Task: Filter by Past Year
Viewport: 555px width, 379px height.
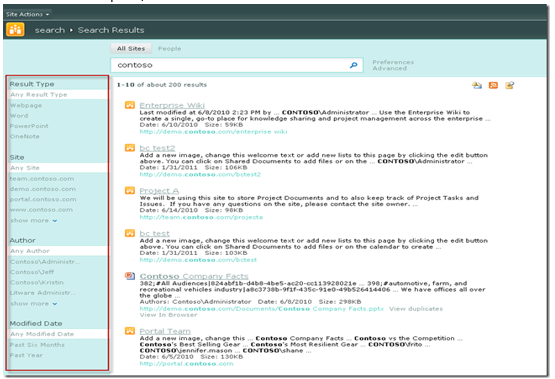Action: [26, 355]
